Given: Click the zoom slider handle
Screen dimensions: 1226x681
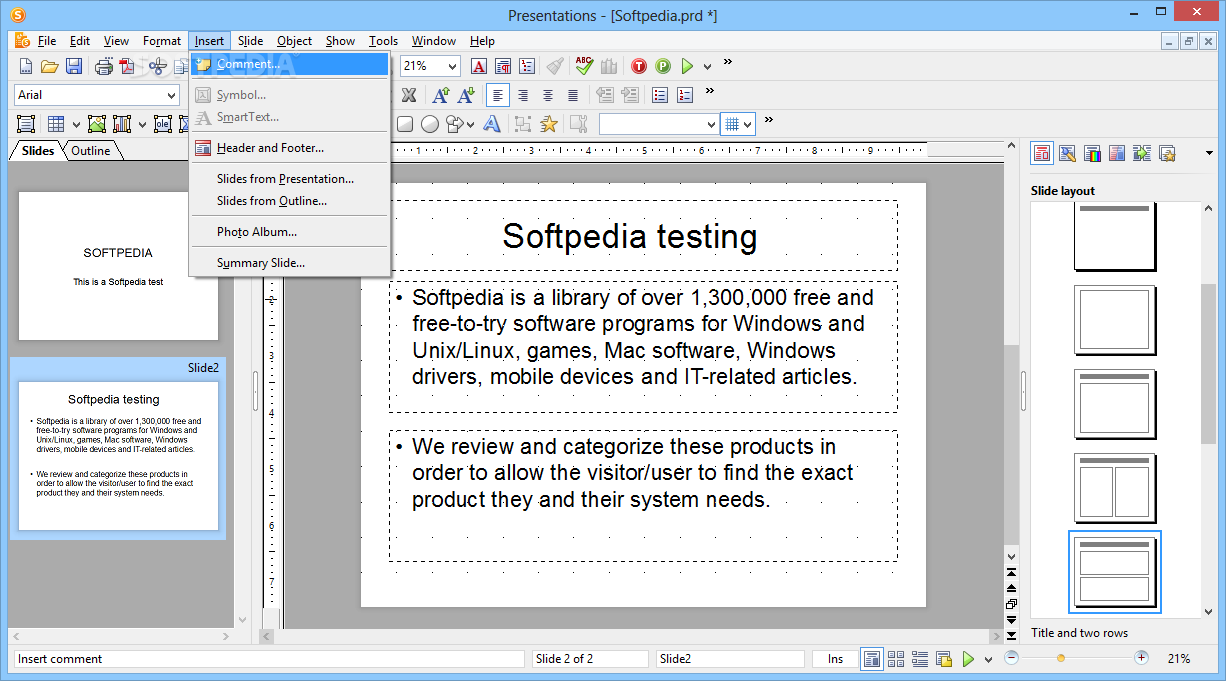Looking at the screenshot, I should pos(1061,658).
